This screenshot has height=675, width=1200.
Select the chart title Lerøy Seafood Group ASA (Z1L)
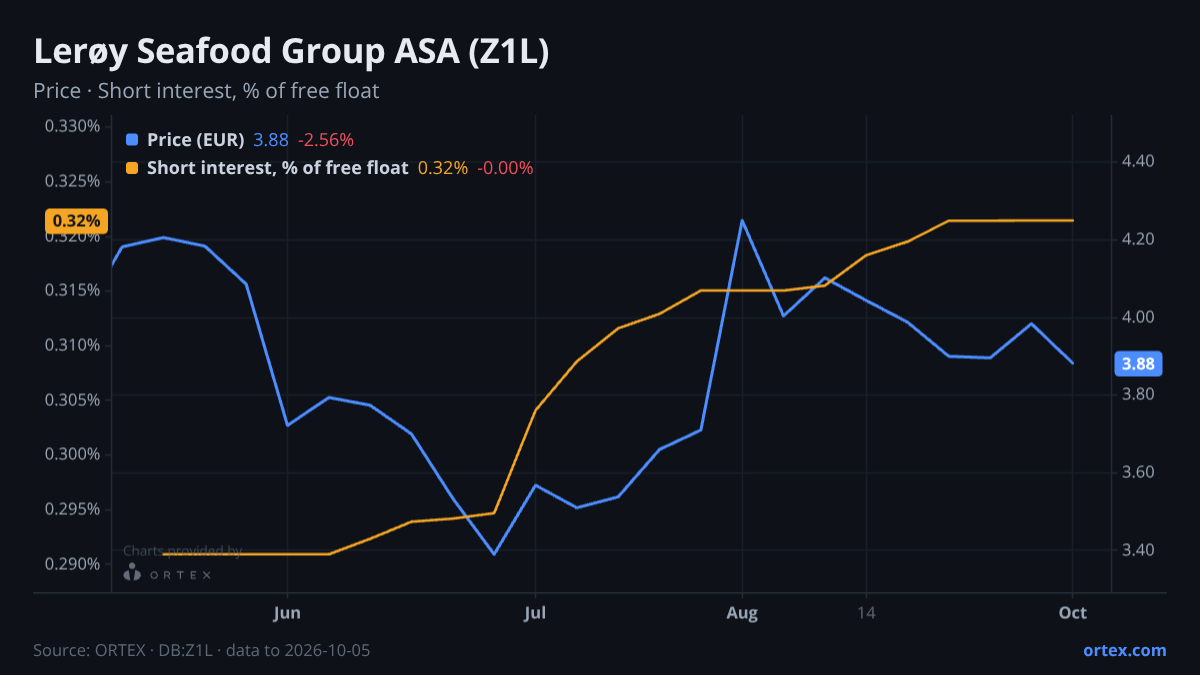pos(291,52)
